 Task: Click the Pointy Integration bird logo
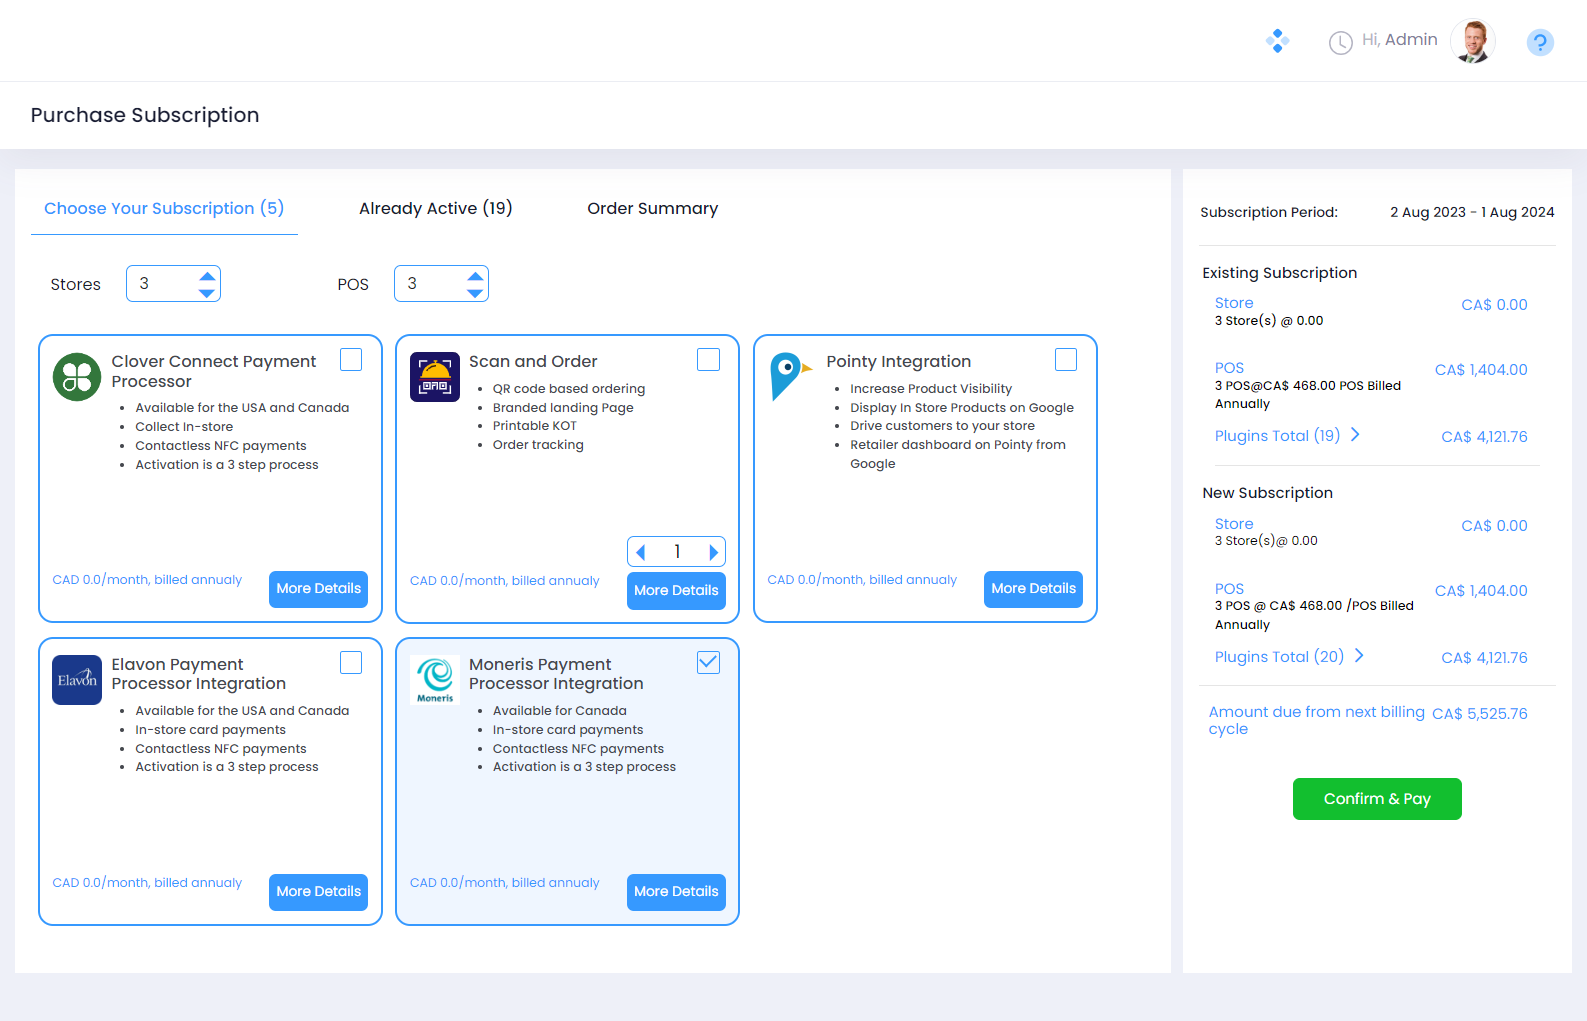[789, 376]
